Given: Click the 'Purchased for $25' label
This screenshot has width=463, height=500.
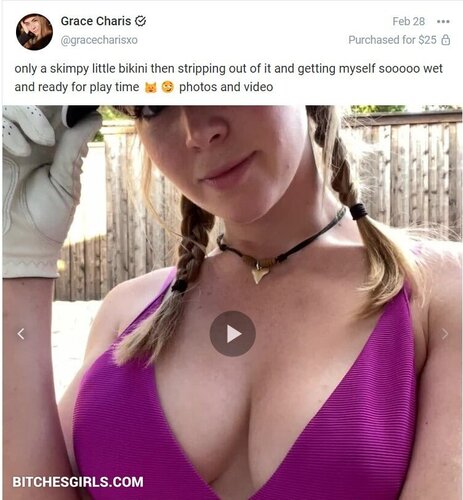Looking at the screenshot, I should [x=392, y=40].
